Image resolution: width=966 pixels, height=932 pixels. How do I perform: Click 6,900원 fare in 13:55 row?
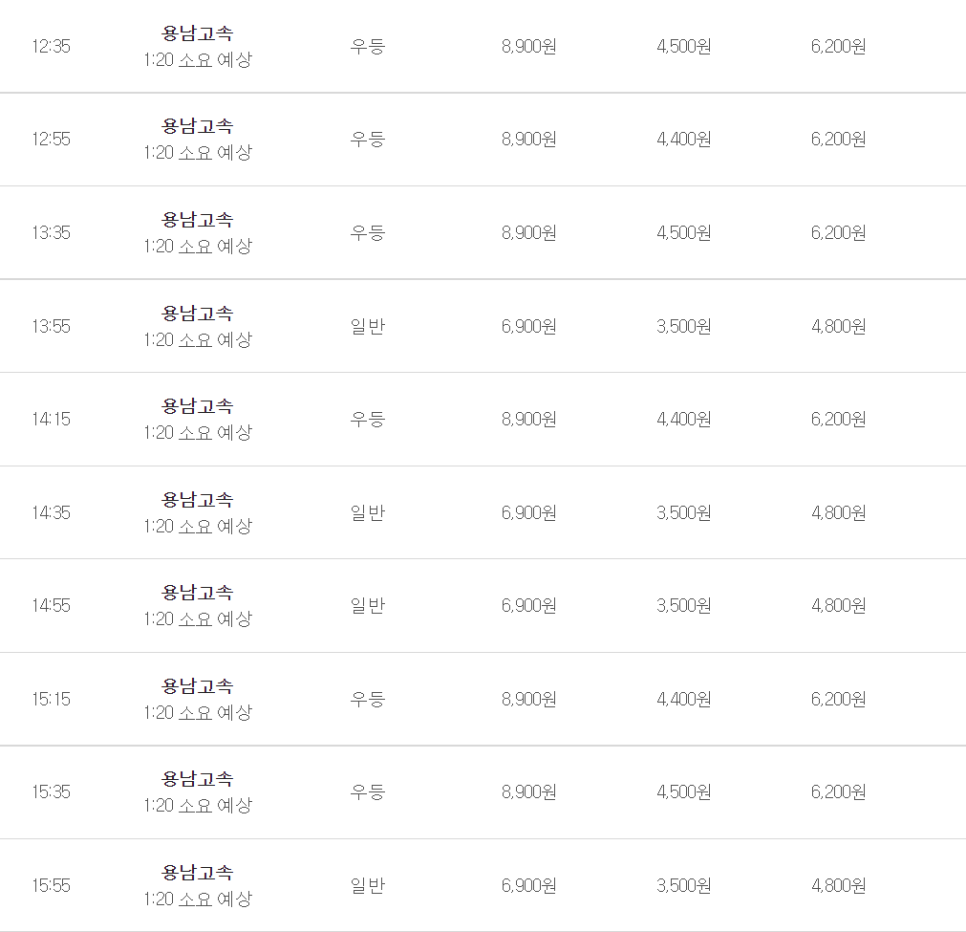tap(529, 326)
